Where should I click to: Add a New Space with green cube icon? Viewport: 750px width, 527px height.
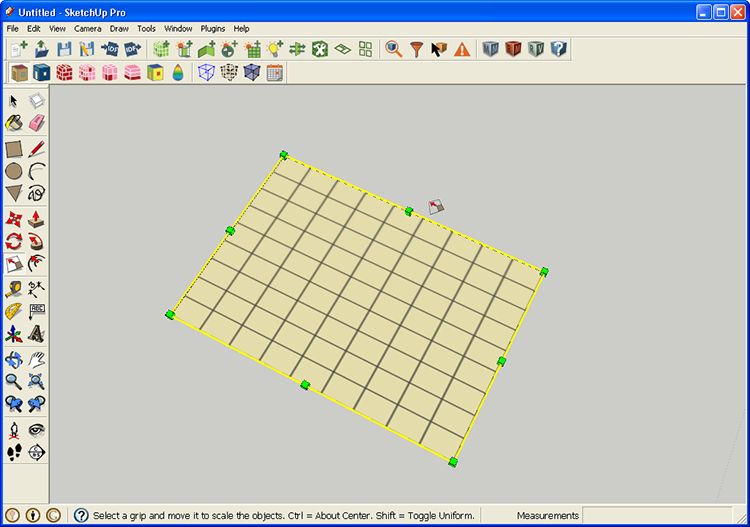coord(161,49)
